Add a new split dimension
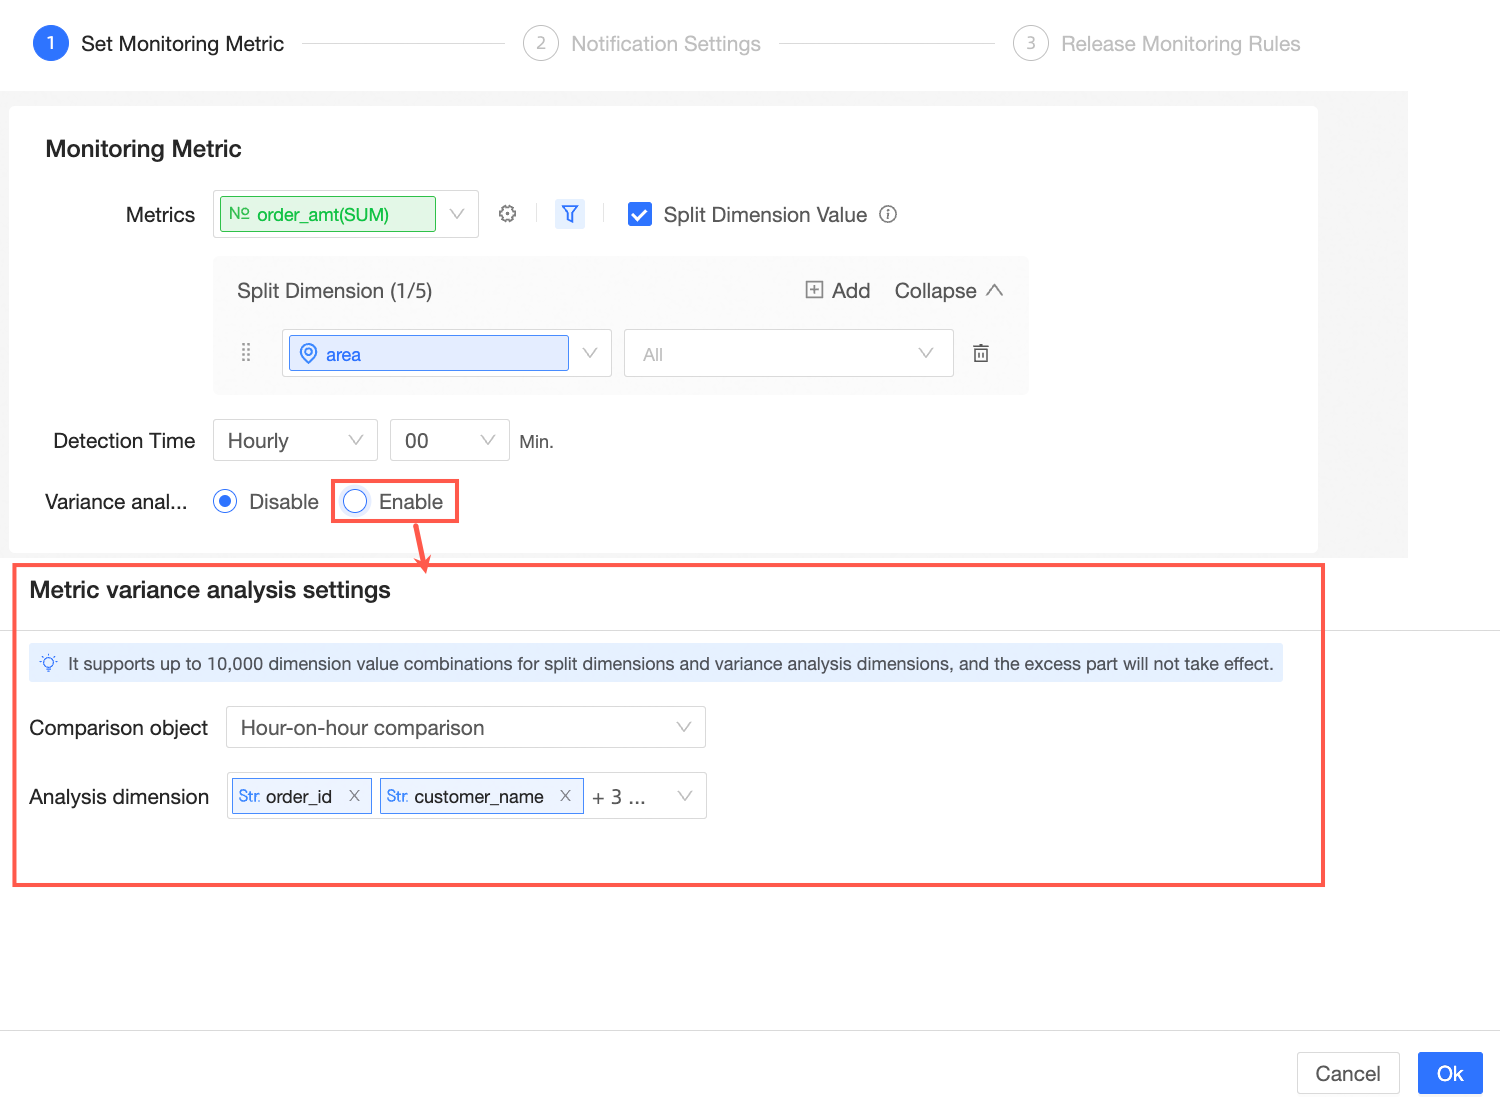This screenshot has width=1500, height=1104. tap(838, 290)
